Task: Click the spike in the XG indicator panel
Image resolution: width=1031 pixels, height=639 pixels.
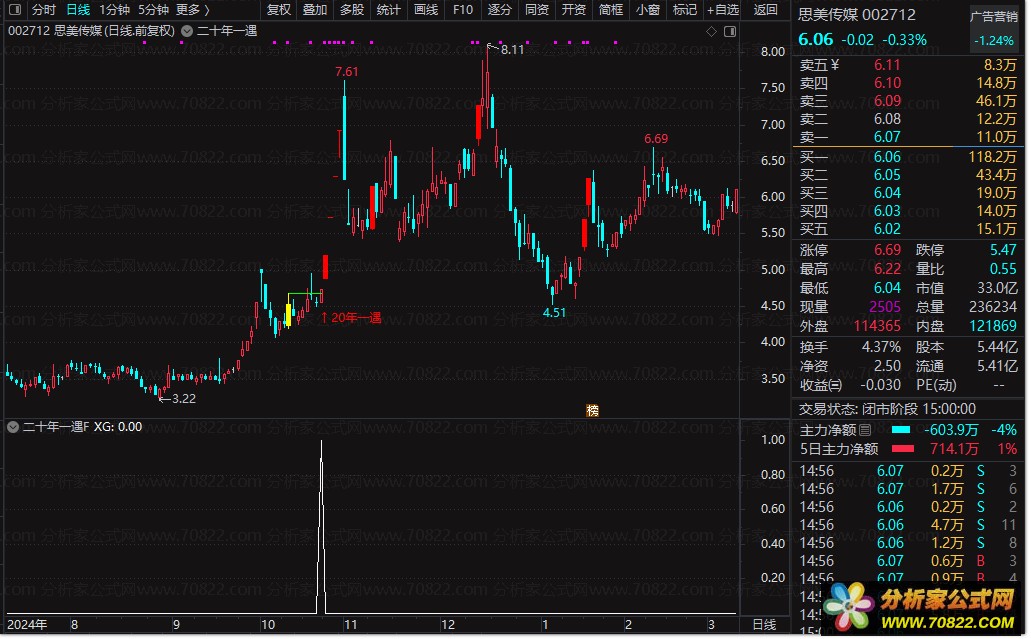Action: click(x=321, y=526)
